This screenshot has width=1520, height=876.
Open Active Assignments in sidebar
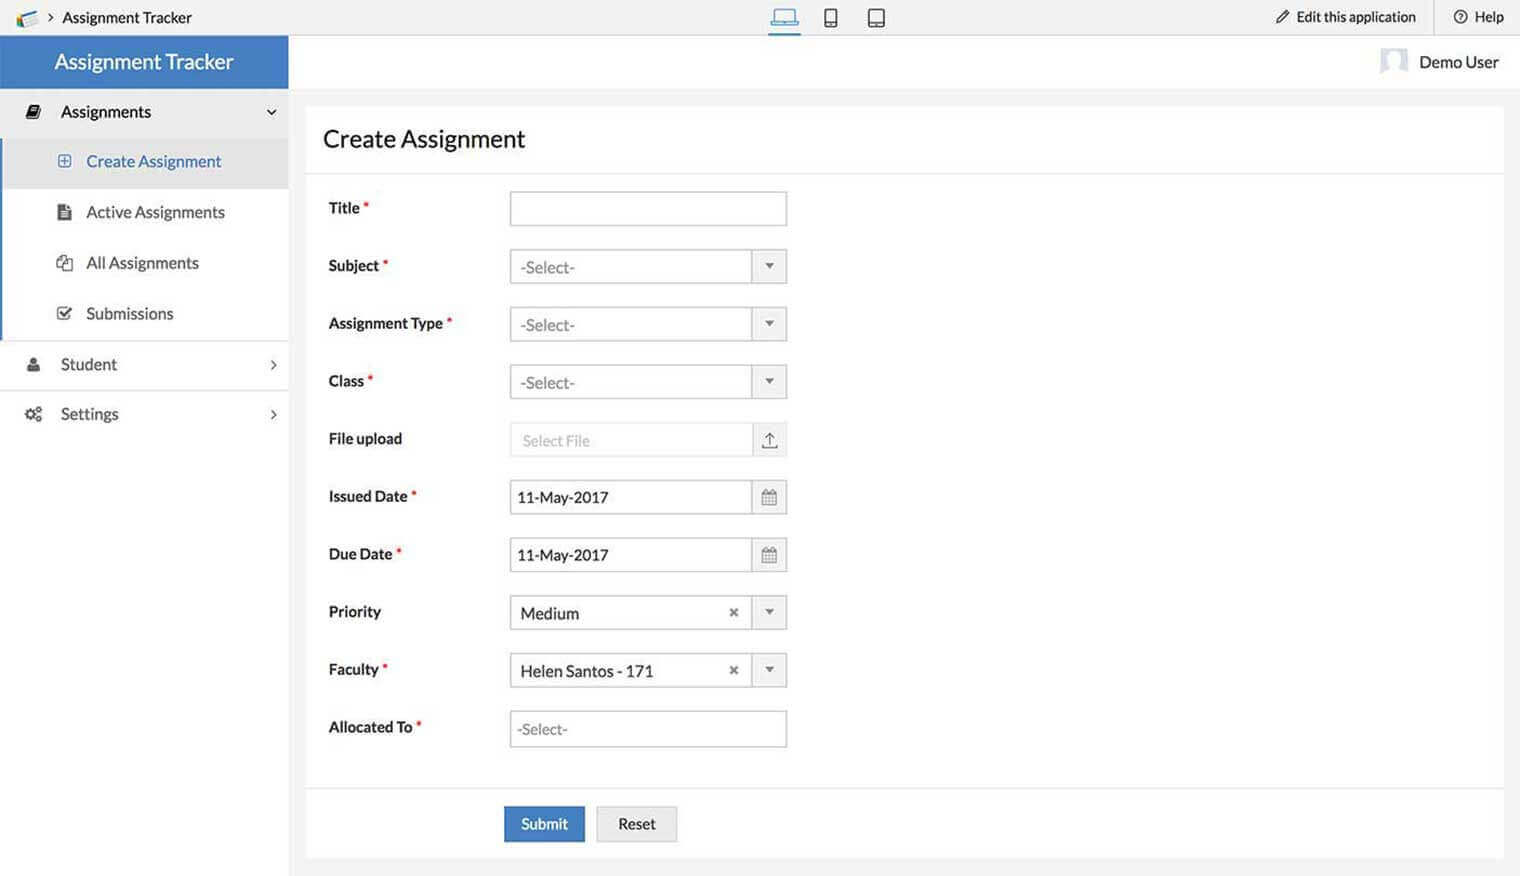click(x=145, y=213)
